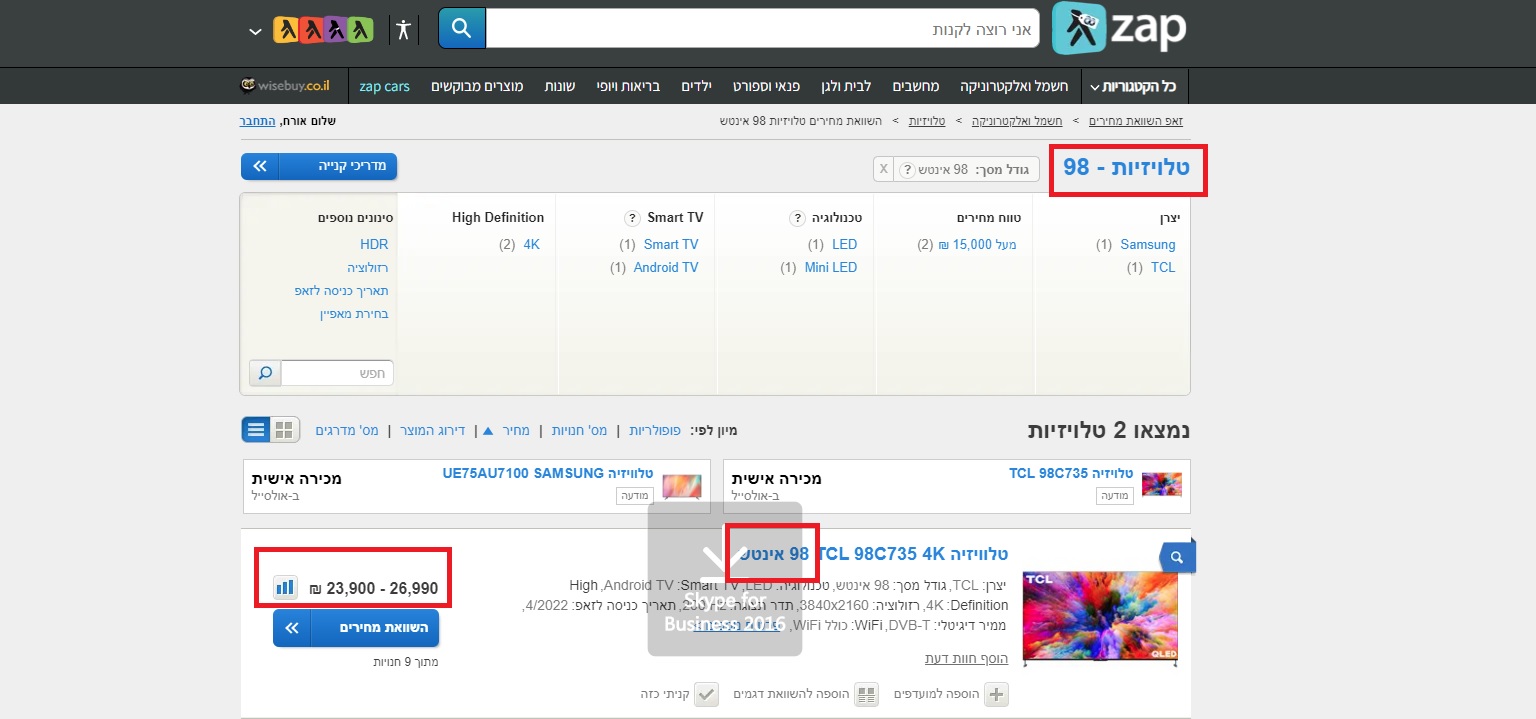Click the zap logo
This screenshot has height=719, width=1536.
(x=1119, y=28)
